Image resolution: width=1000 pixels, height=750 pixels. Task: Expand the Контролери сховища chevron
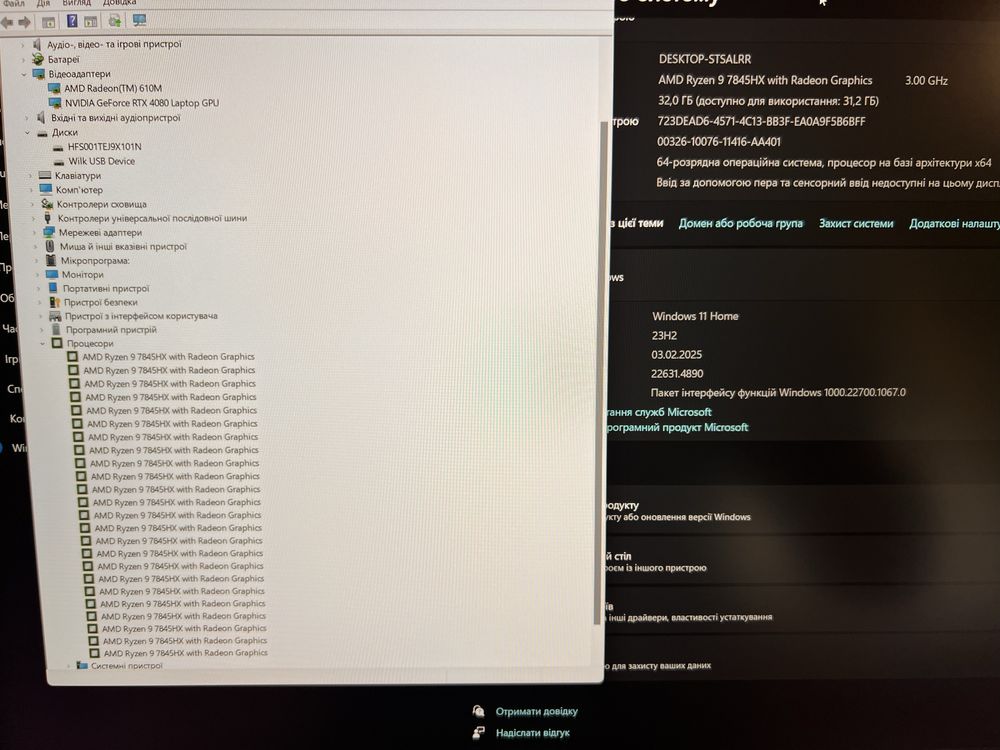click(x=33, y=204)
